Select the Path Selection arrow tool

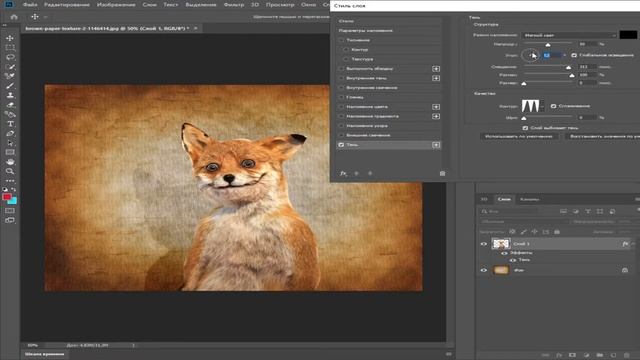[10, 143]
